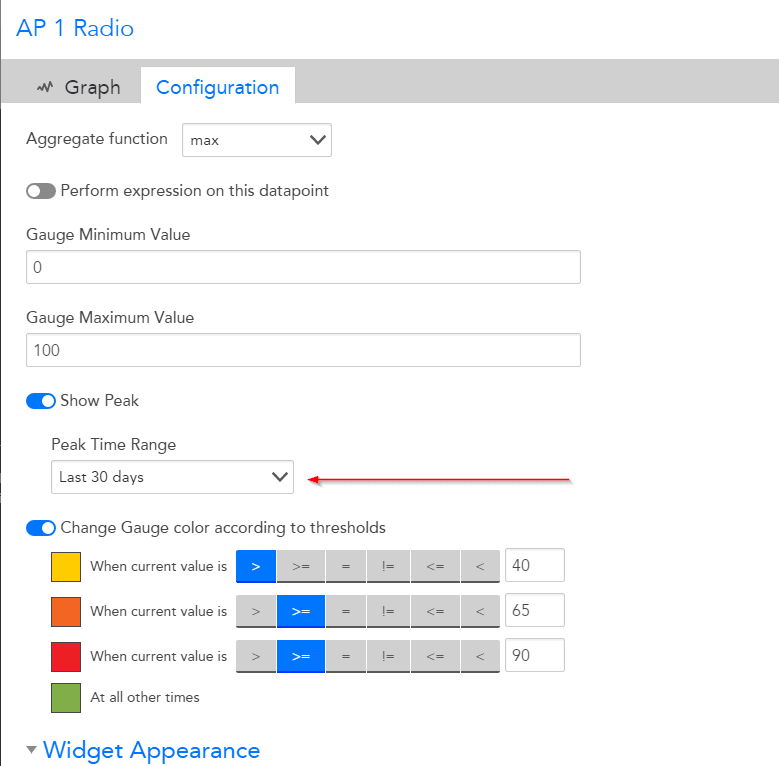Open the green default color swatch
This screenshot has height=766, width=779.
click(66, 698)
